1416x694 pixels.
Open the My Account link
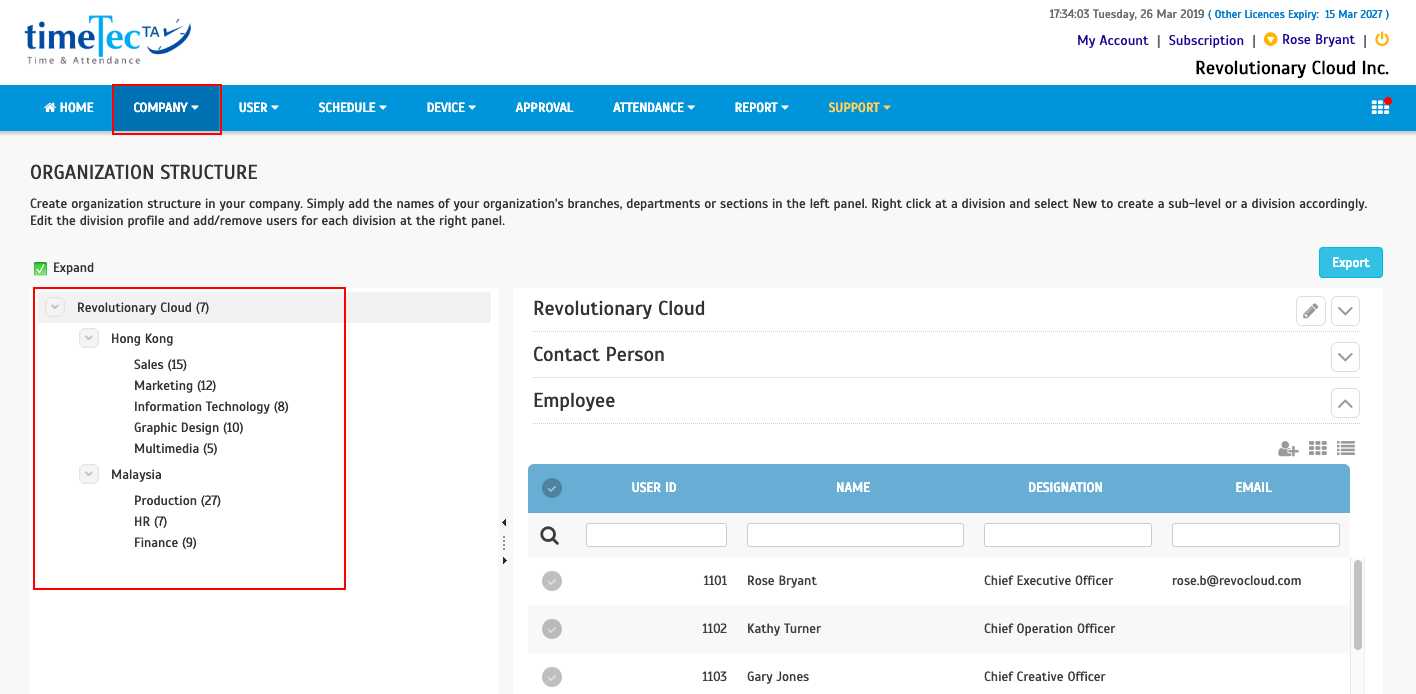click(1112, 40)
